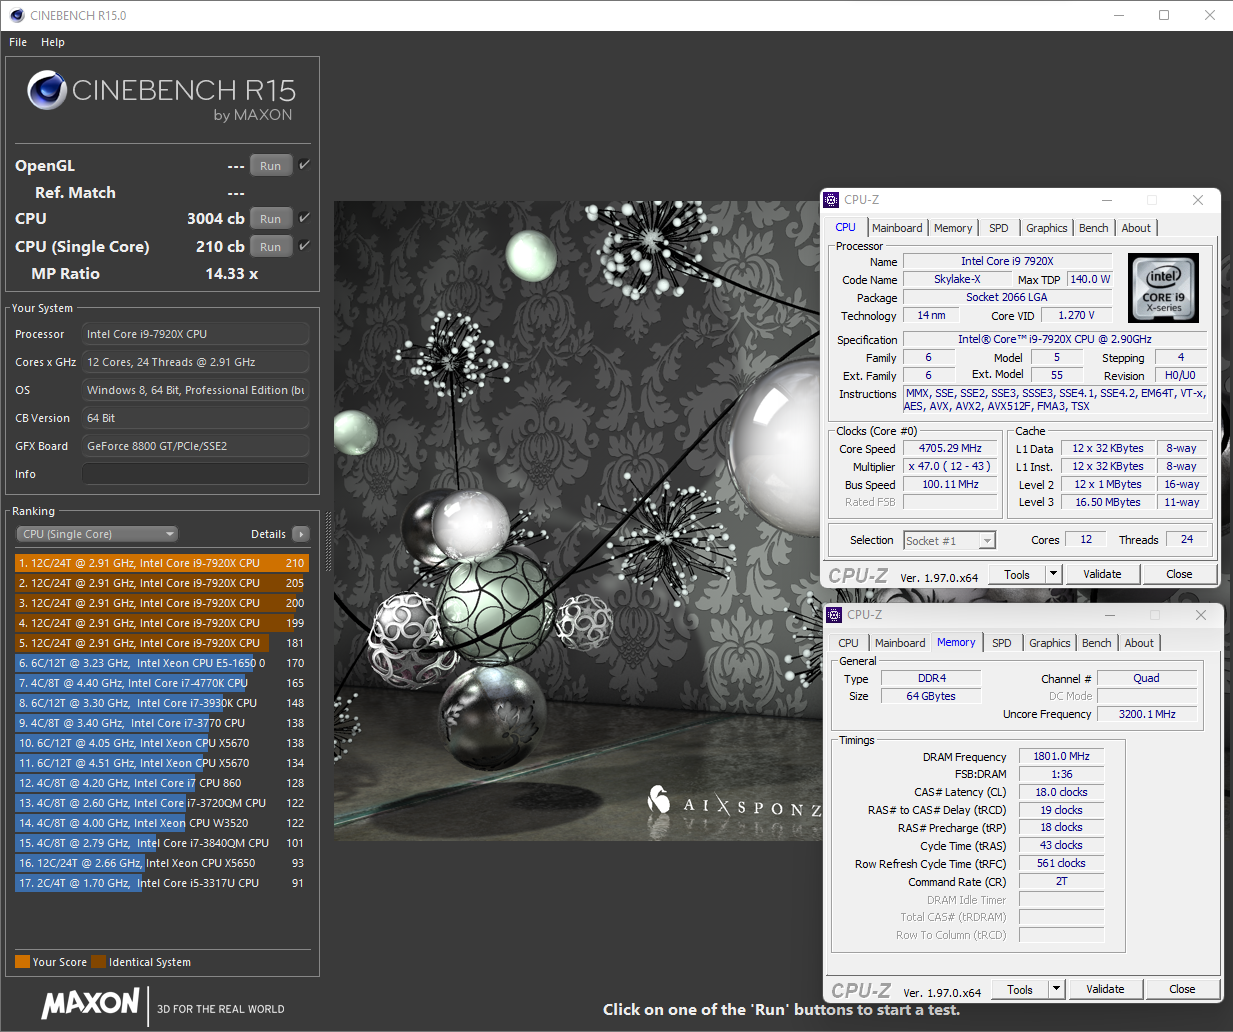This screenshot has height=1032, width=1233.
Task: Click the GFX Board field GeForce 8800 GT
Action: tap(195, 446)
